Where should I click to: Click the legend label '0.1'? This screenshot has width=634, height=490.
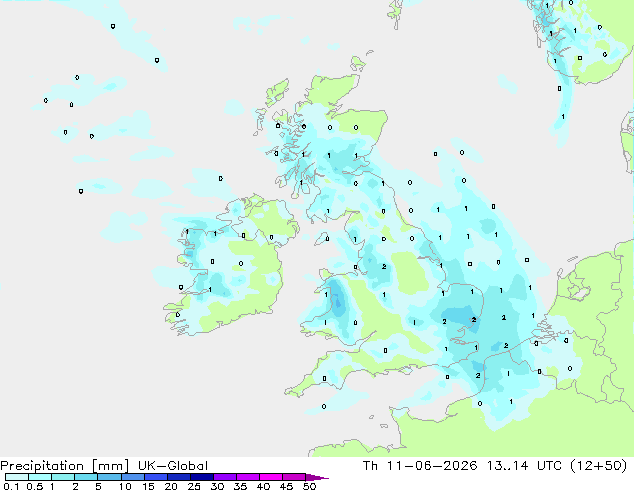11,486
